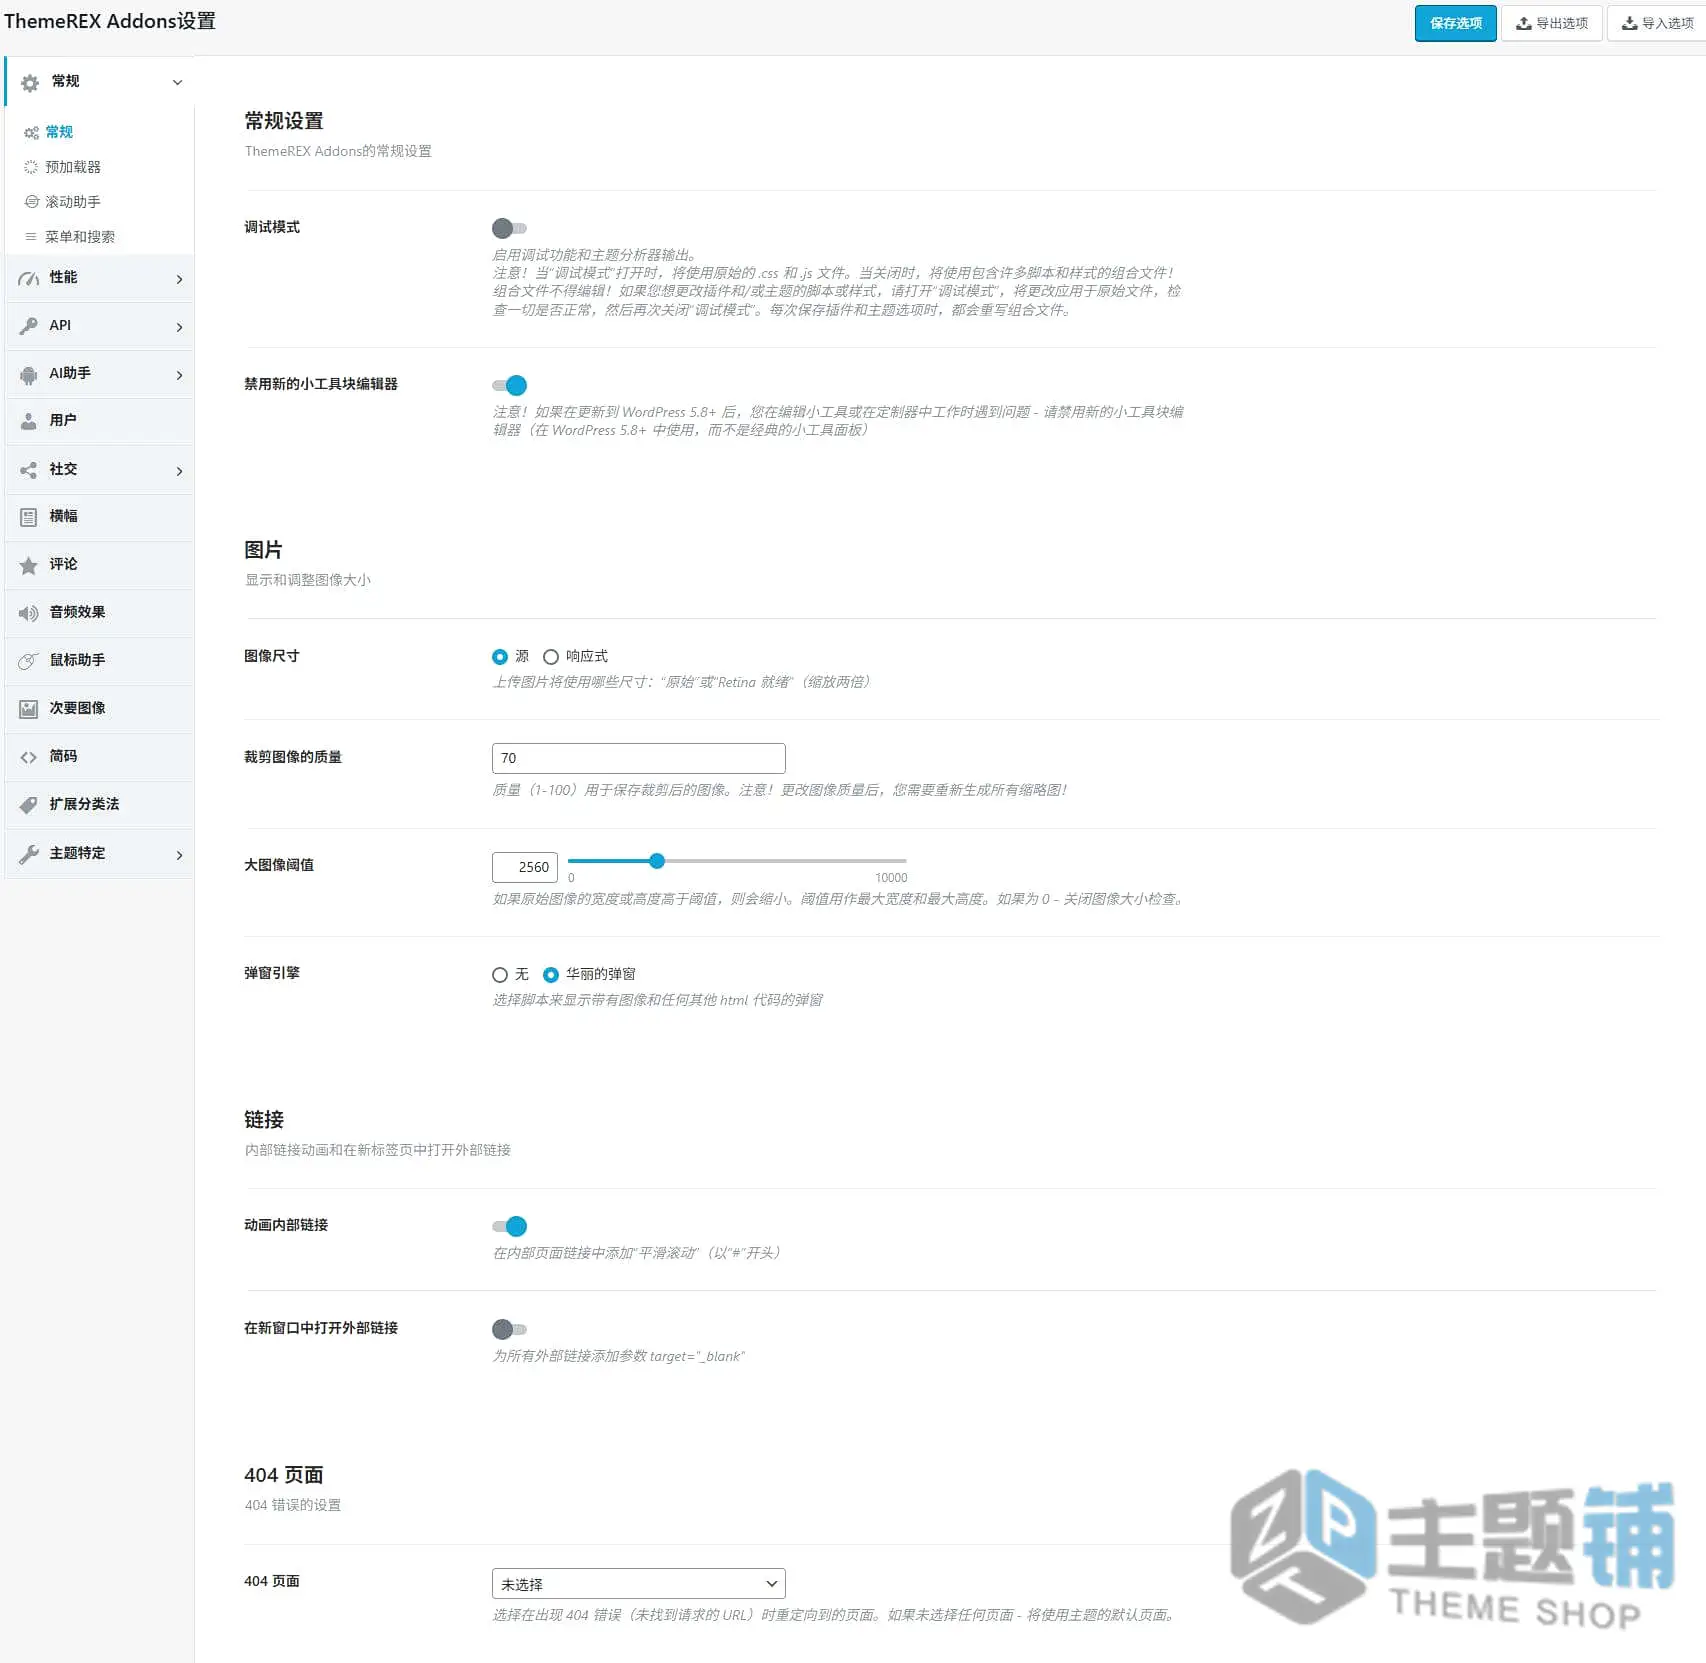
Task: Click the key icon for API
Action: click(29, 326)
